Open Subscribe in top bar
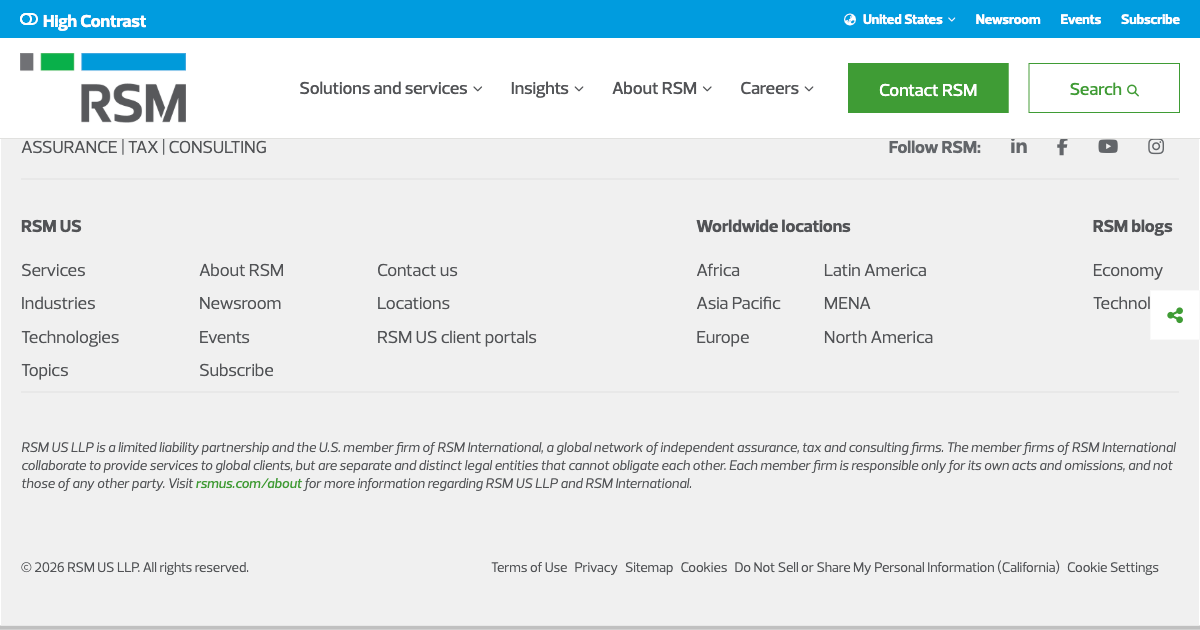Screen dimensions: 1200x630 [1150, 19]
